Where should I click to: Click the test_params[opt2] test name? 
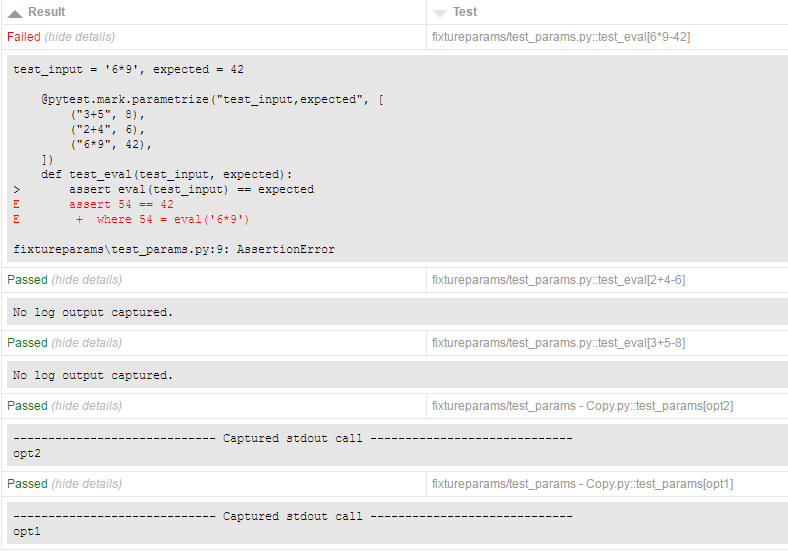[582, 406]
